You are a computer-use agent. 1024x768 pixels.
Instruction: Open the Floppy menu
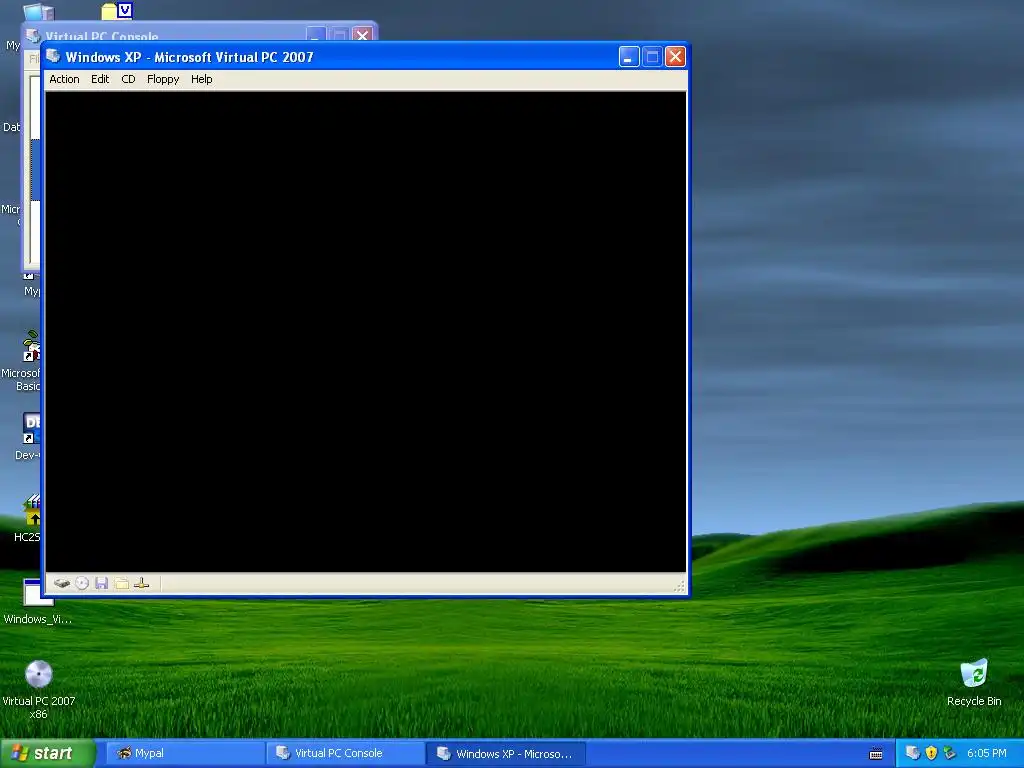pyautogui.click(x=163, y=79)
